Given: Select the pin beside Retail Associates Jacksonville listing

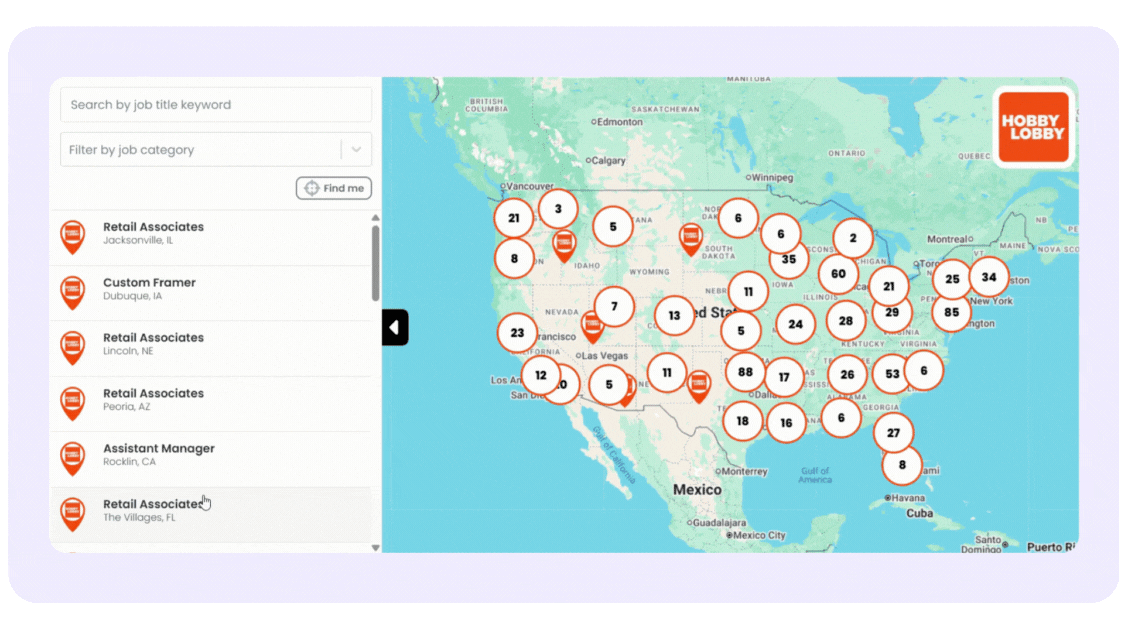Looking at the screenshot, I should pos(72,237).
